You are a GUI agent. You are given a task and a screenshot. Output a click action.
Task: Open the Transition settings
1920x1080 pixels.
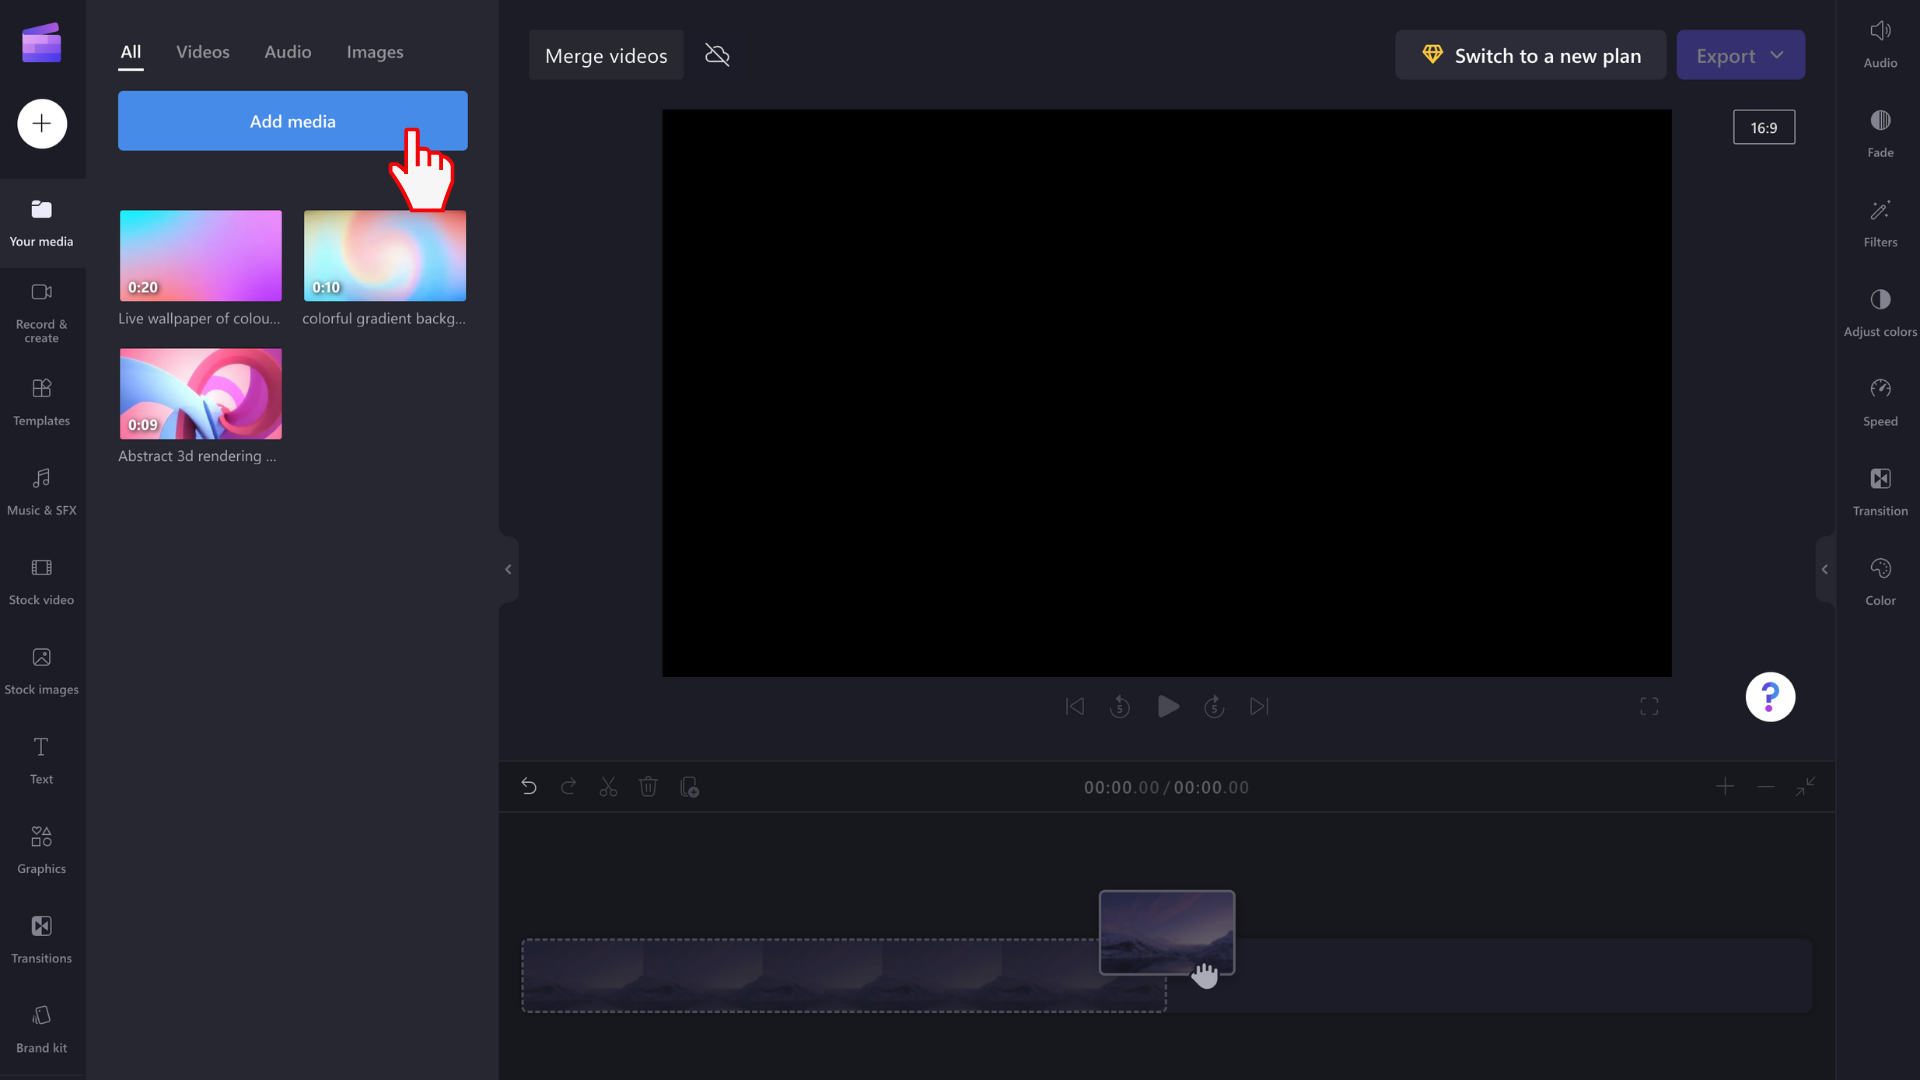1880,489
